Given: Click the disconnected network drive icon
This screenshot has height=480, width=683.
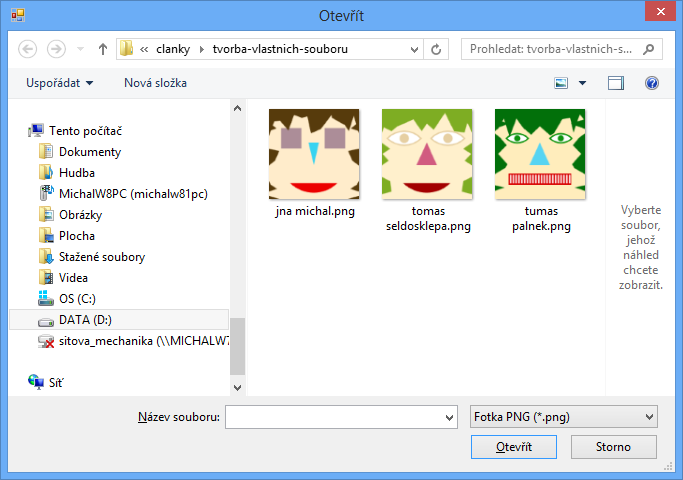Looking at the screenshot, I should (x=46, y=341).
